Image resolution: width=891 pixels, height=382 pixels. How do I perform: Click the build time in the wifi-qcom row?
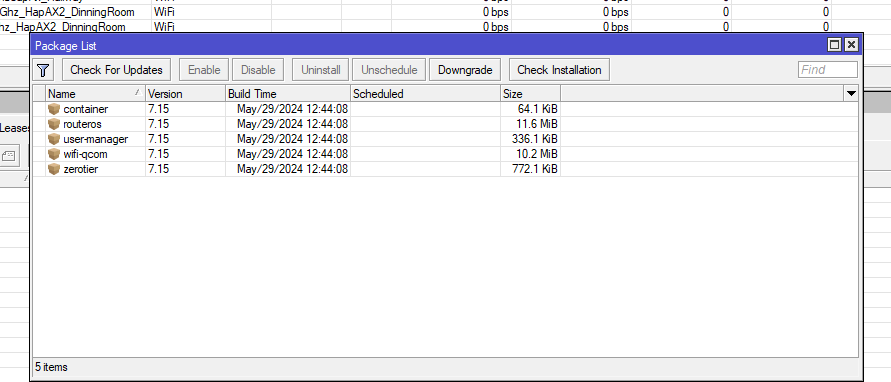(293, 154)
